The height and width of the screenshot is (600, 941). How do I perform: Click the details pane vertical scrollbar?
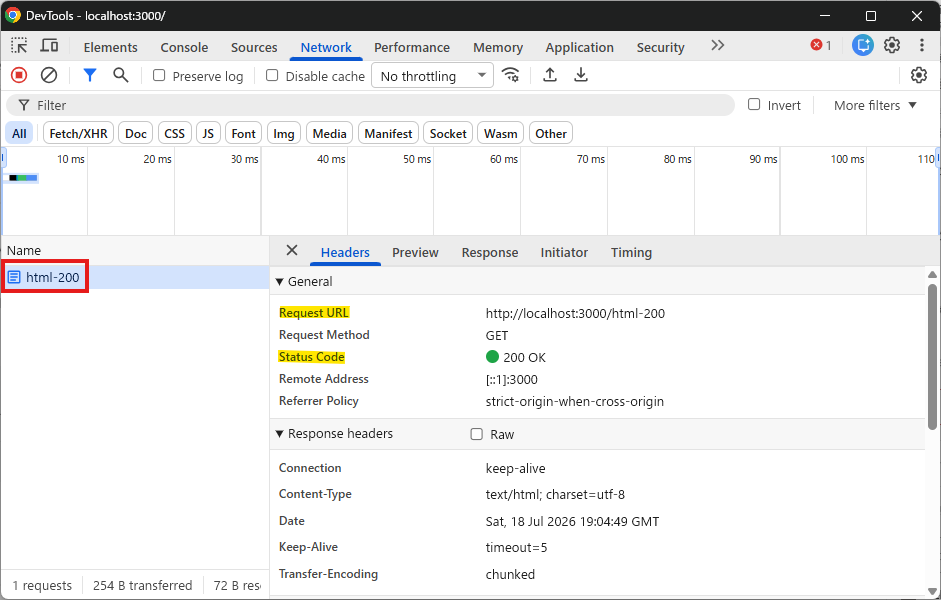point(932,357)
